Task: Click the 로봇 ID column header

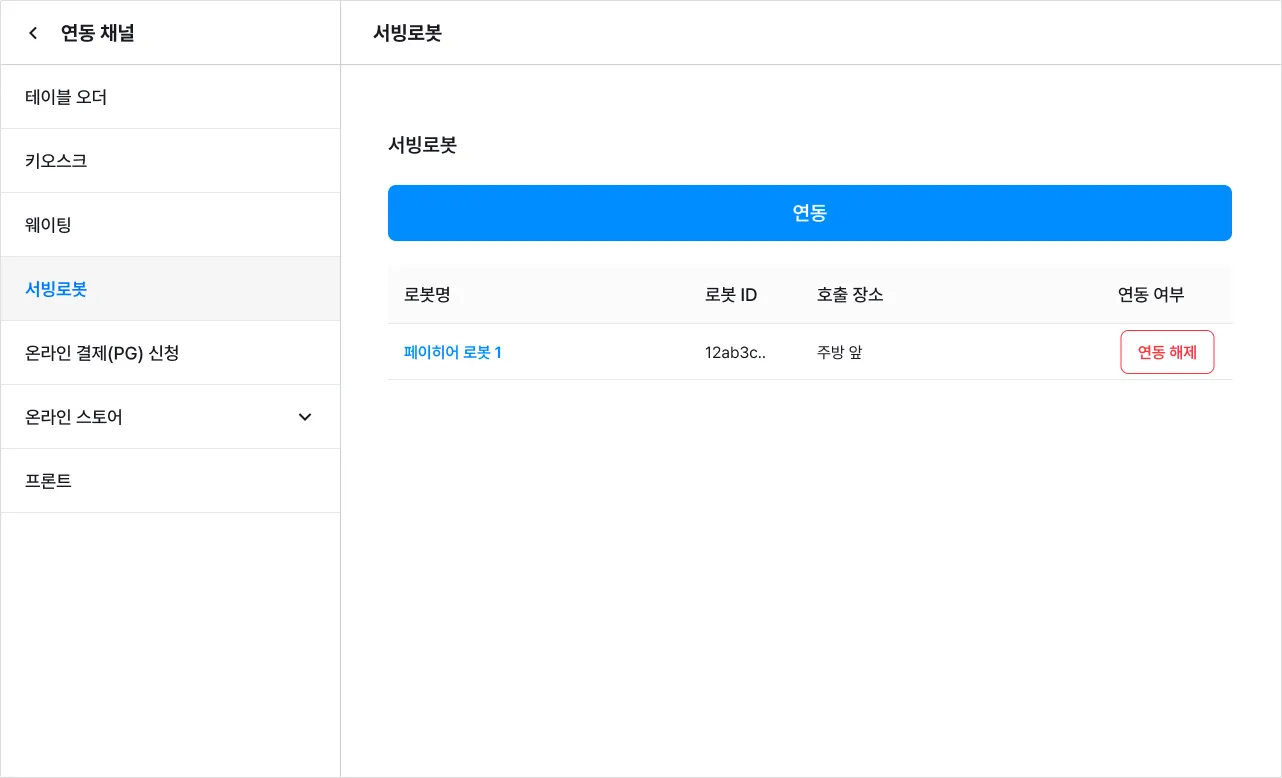Action: click(x=731, y=294)
